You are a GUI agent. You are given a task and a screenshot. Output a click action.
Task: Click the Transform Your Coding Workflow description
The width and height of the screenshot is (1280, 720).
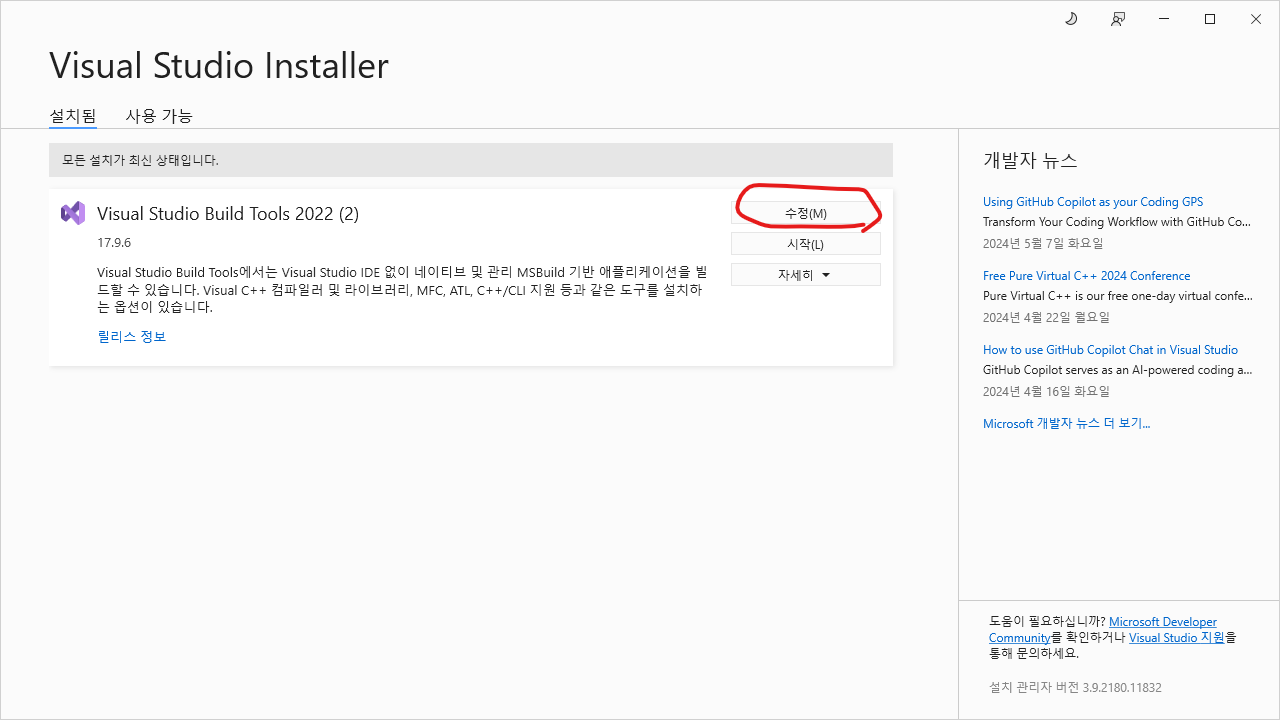tap(1117, 222)
